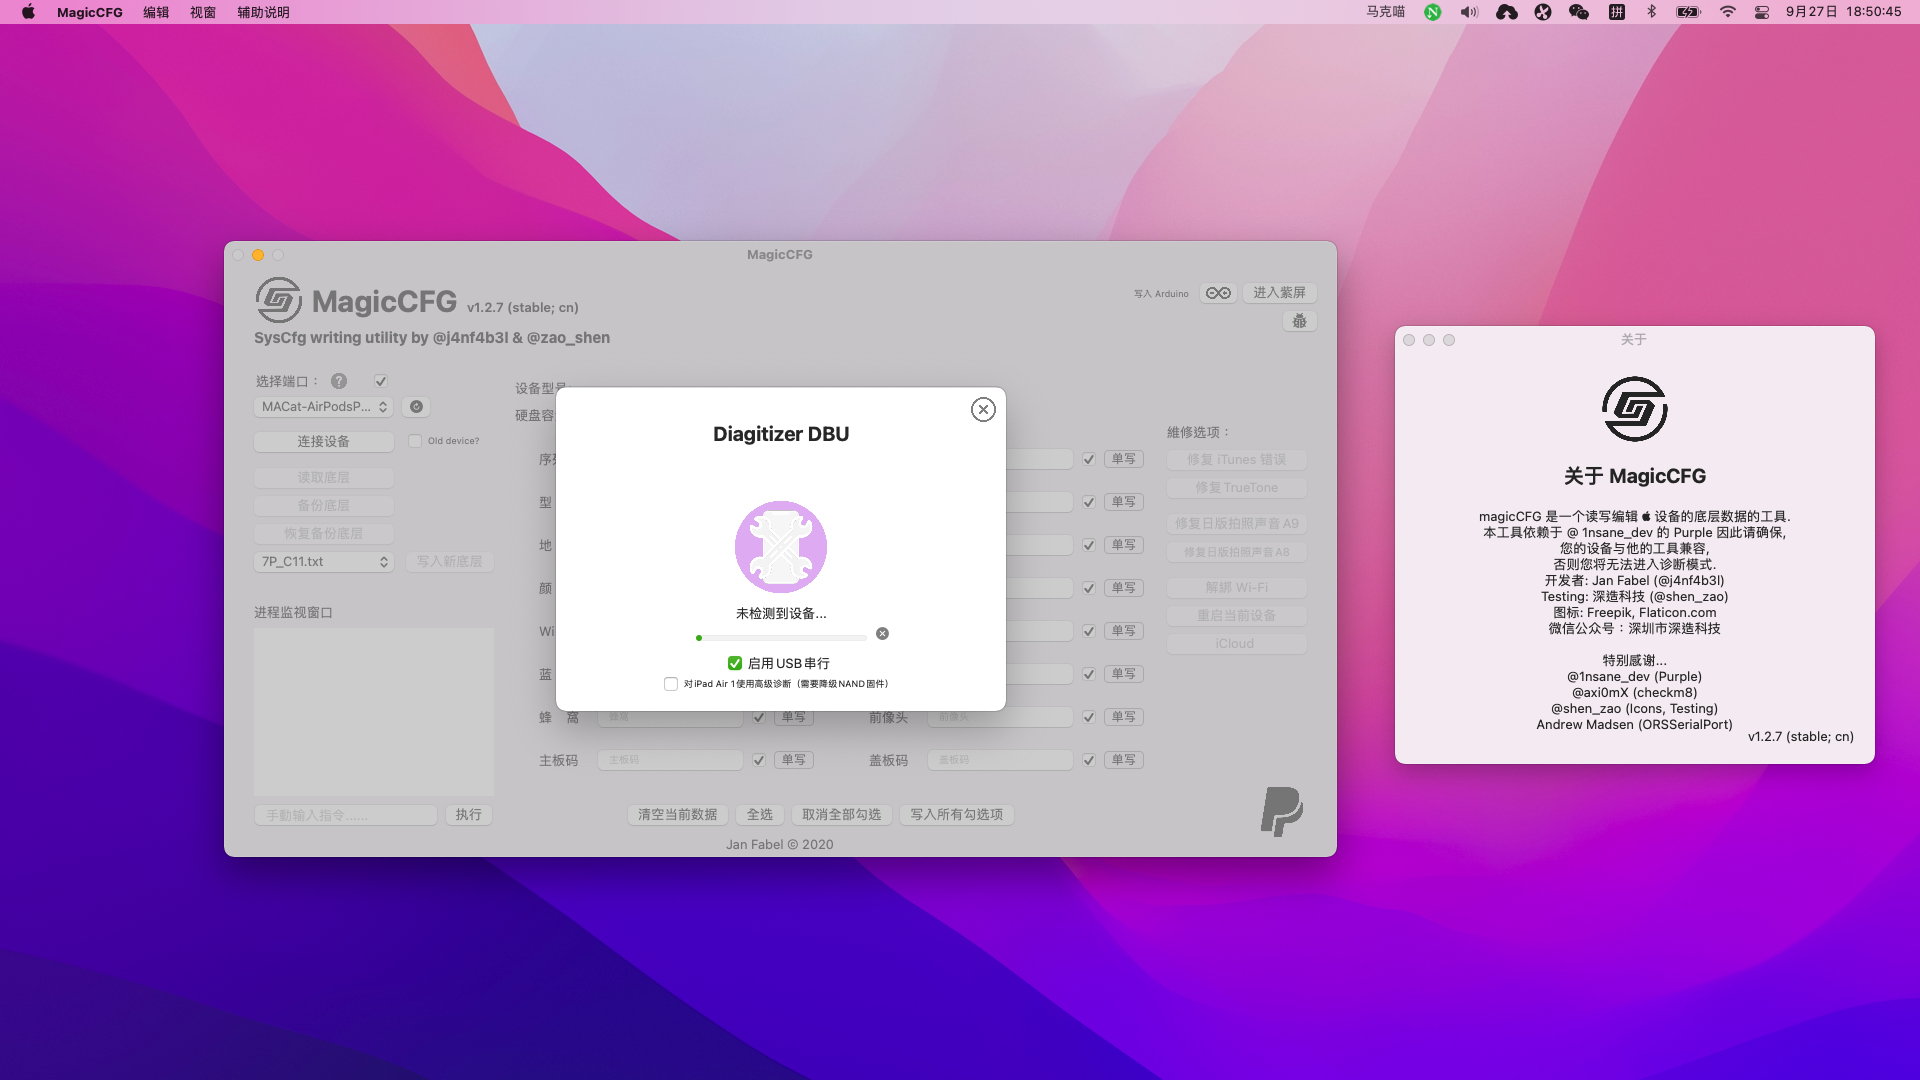The image size is (1920, 1080).
Task: Open the 拼 input method menu
Action: click(x=1616, y=12)
